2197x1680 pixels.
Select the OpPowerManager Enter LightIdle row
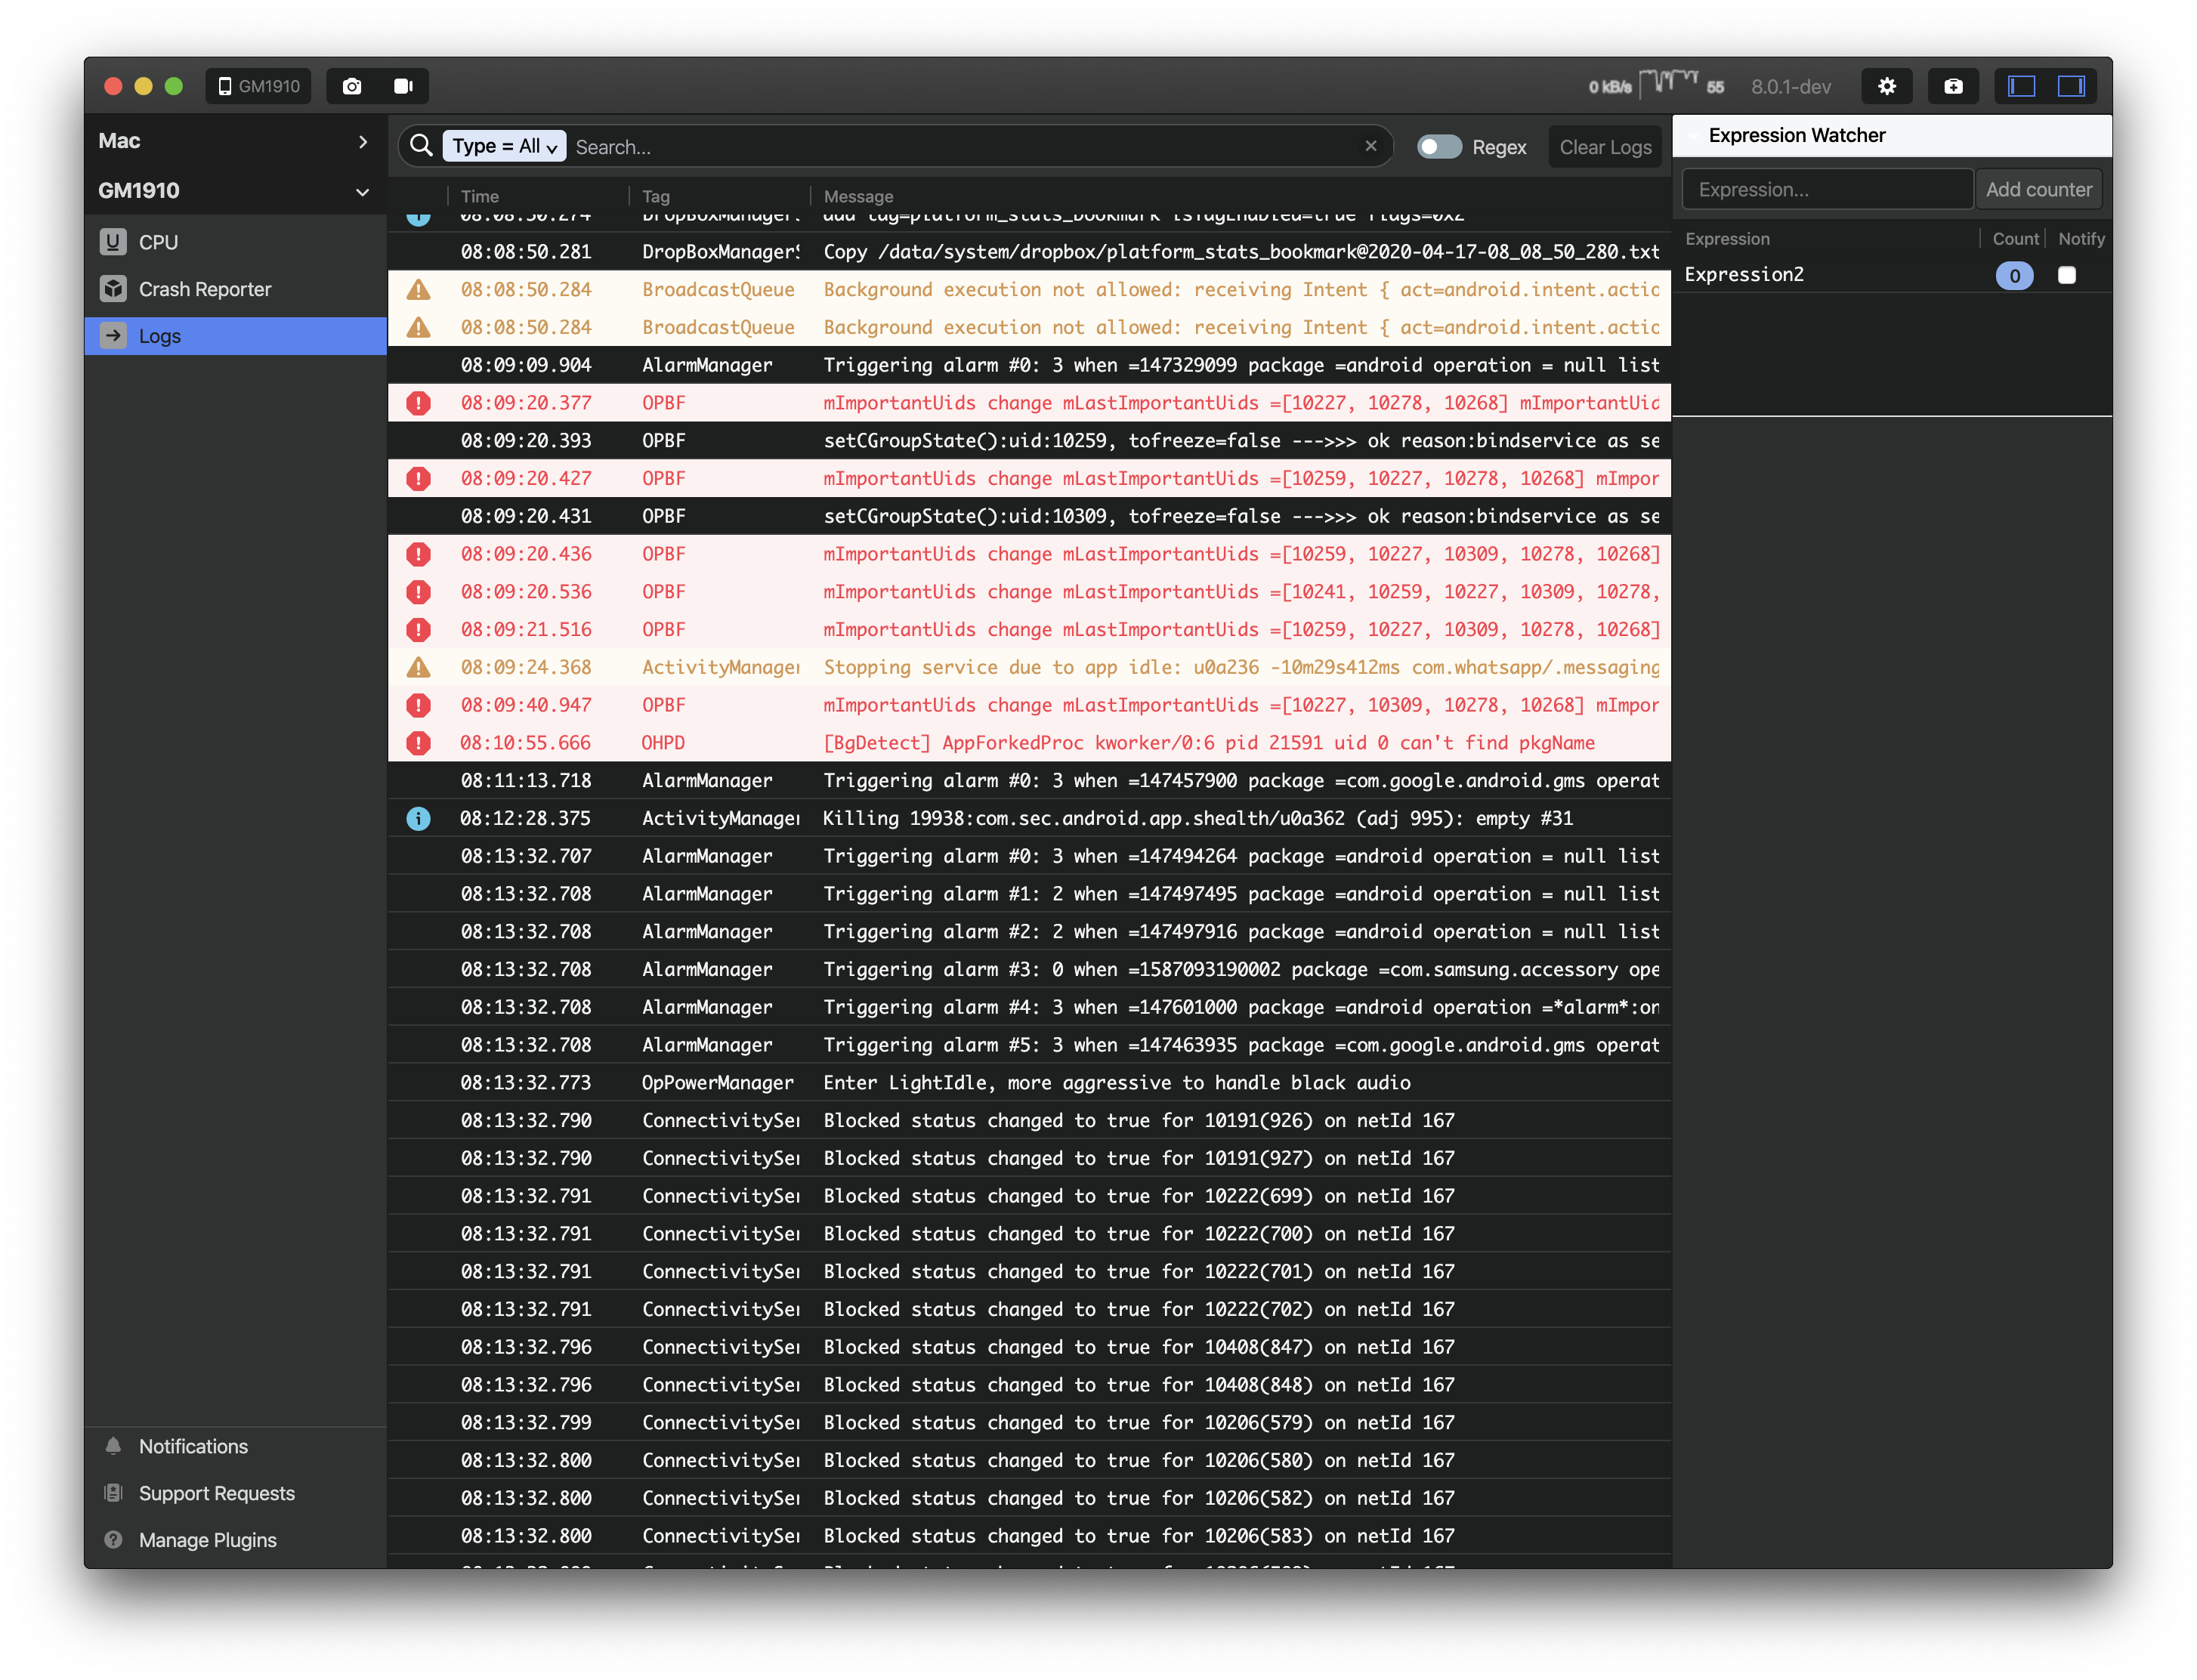pyautogui.click(x=1029, y=1083)
